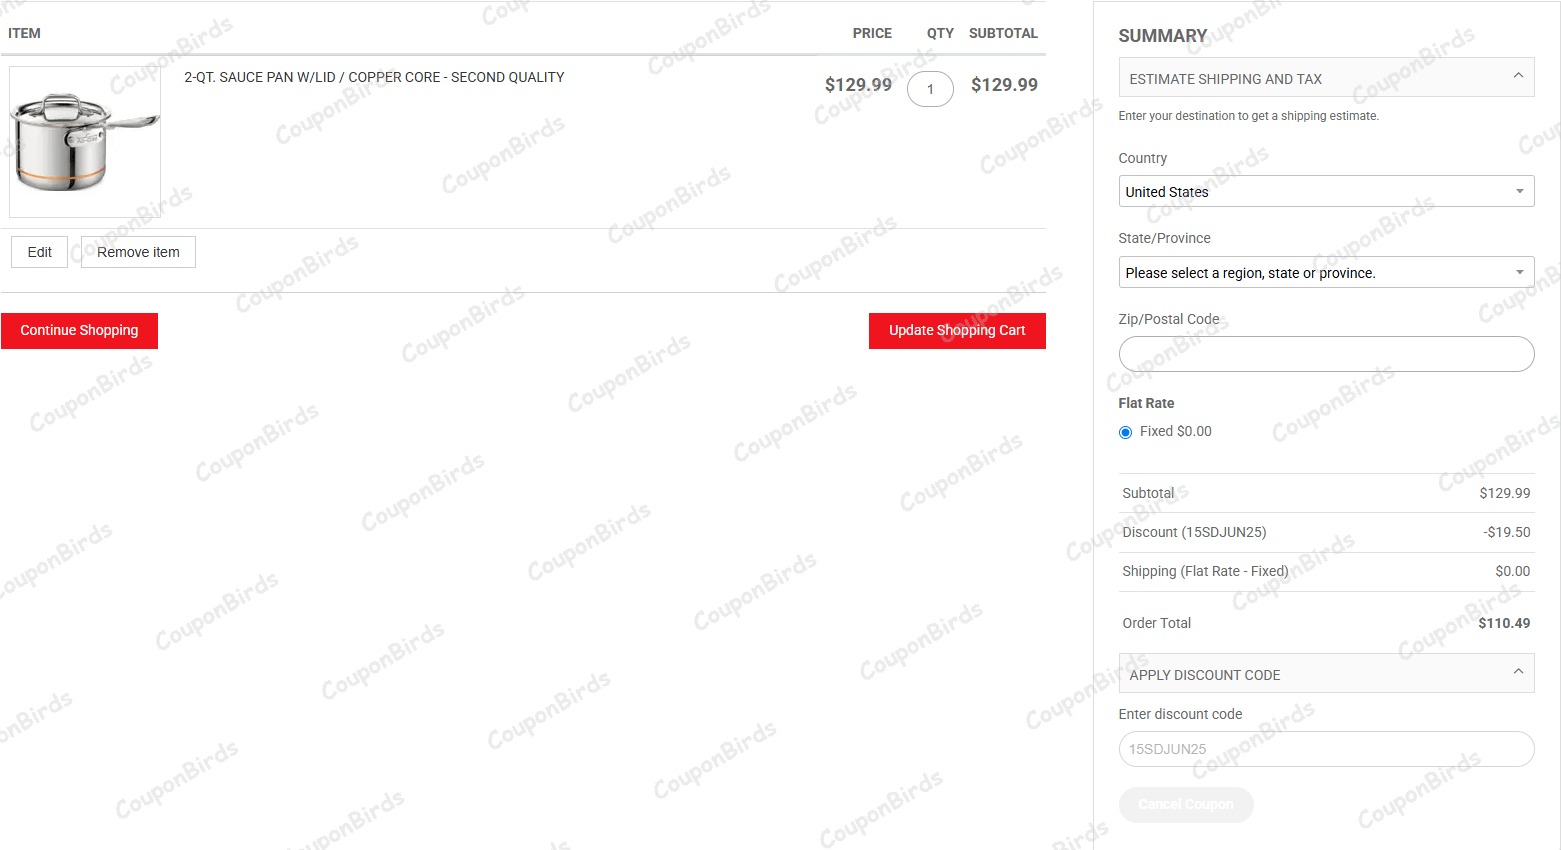The height and width of the screenshot is (850, 1561).
Task: Click the Zip/Postal Code input field
Action: click(1326, 354)
